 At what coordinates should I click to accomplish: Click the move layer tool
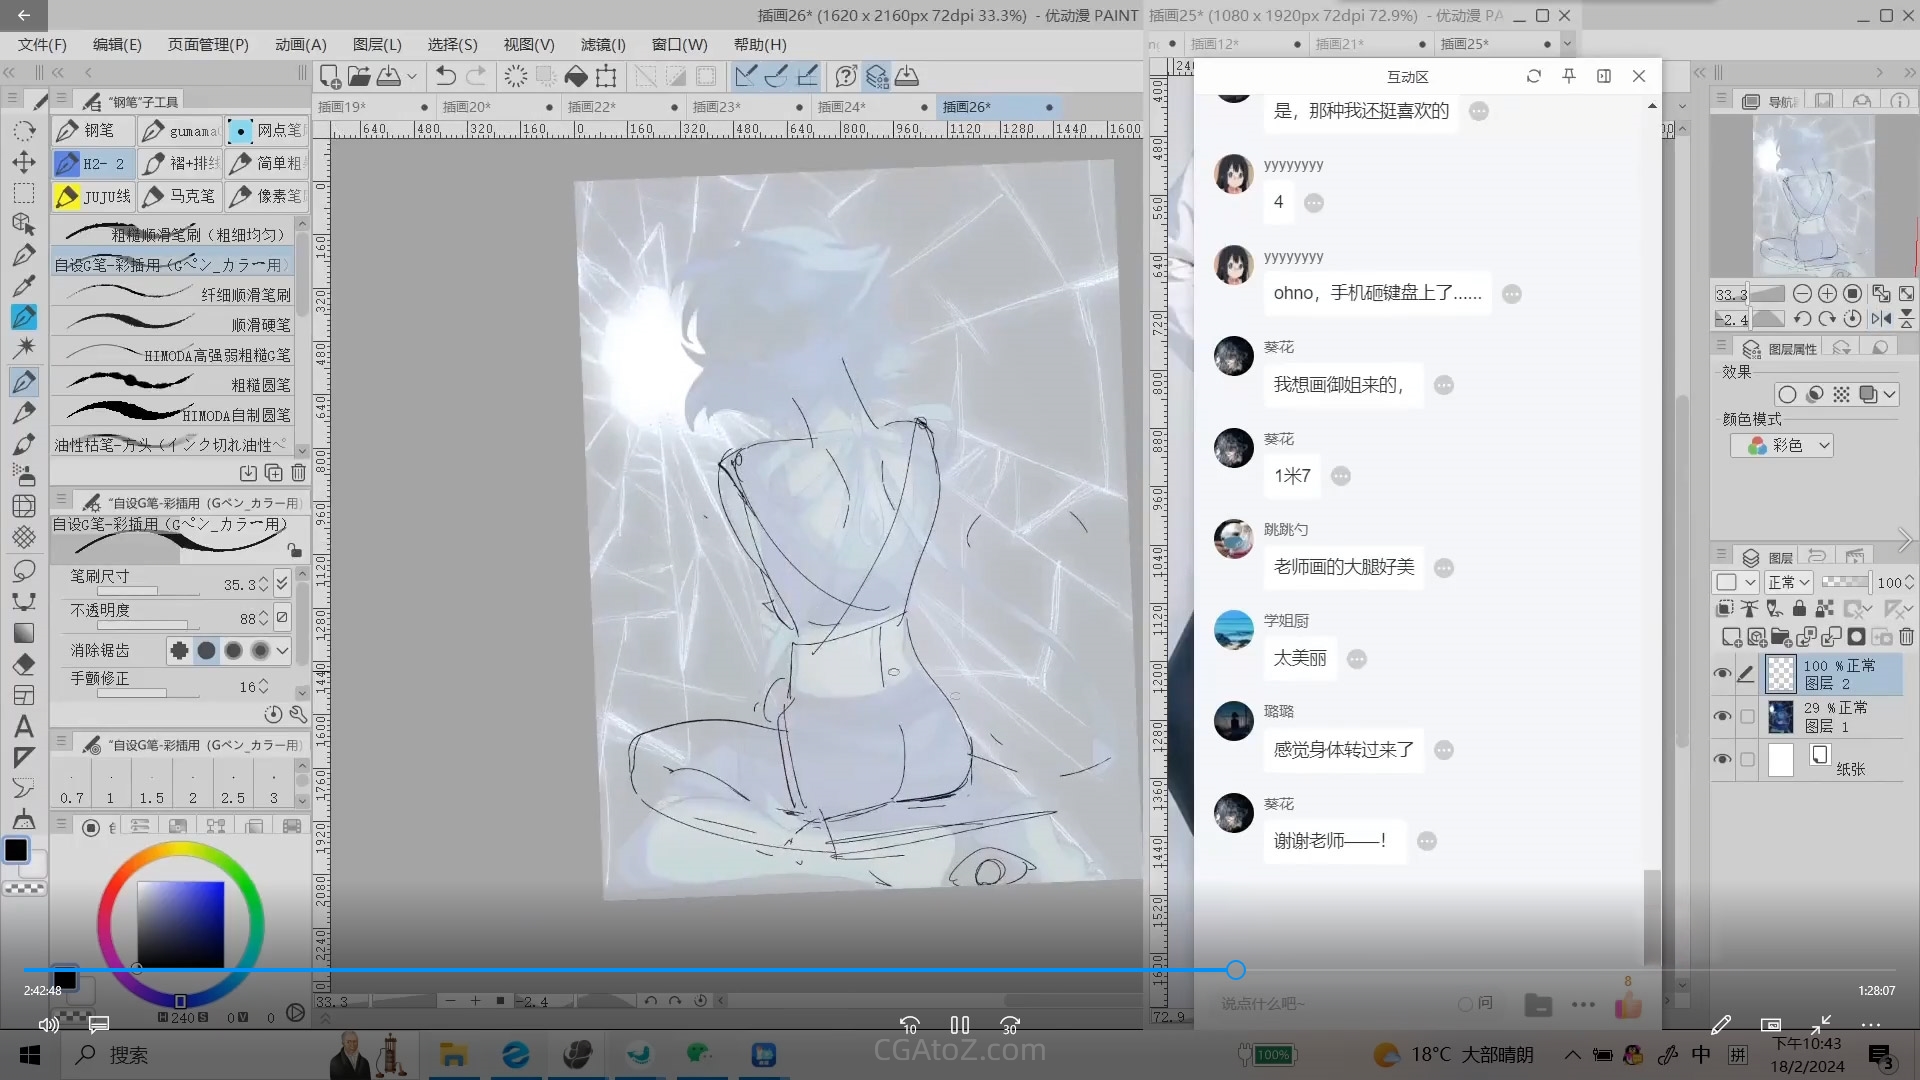24,162
